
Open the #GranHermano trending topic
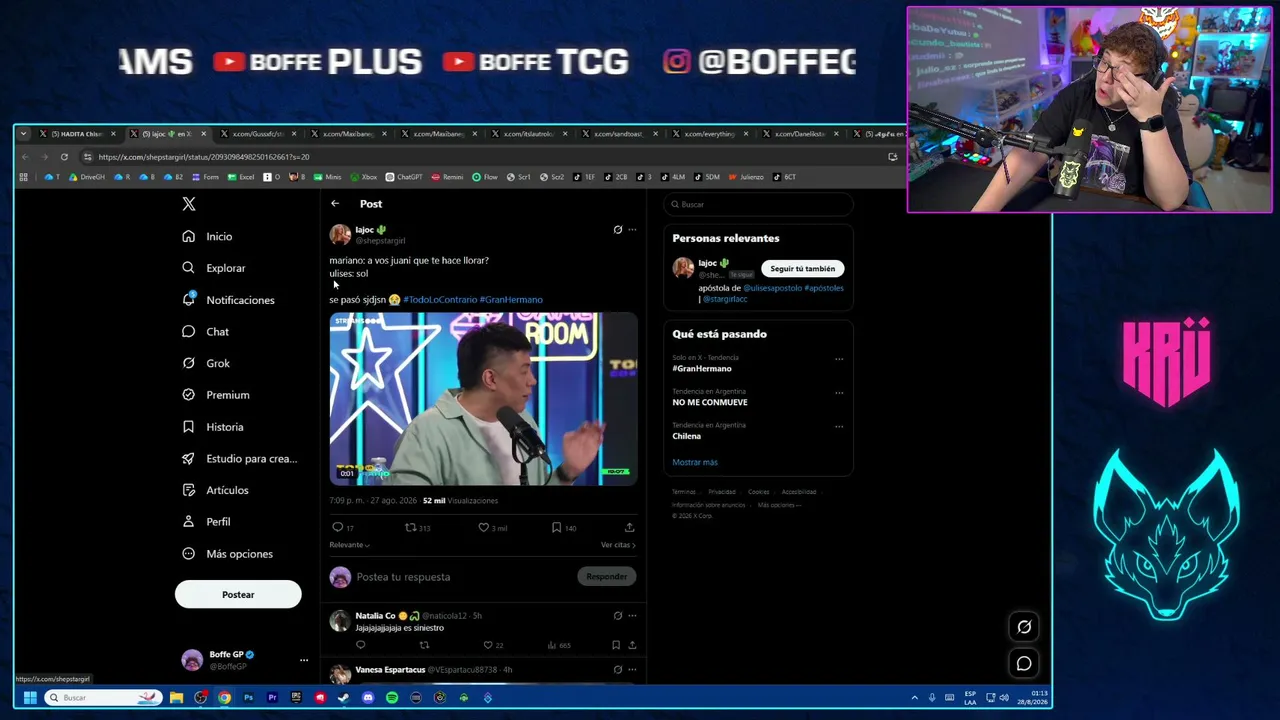[x=702, y=369]
